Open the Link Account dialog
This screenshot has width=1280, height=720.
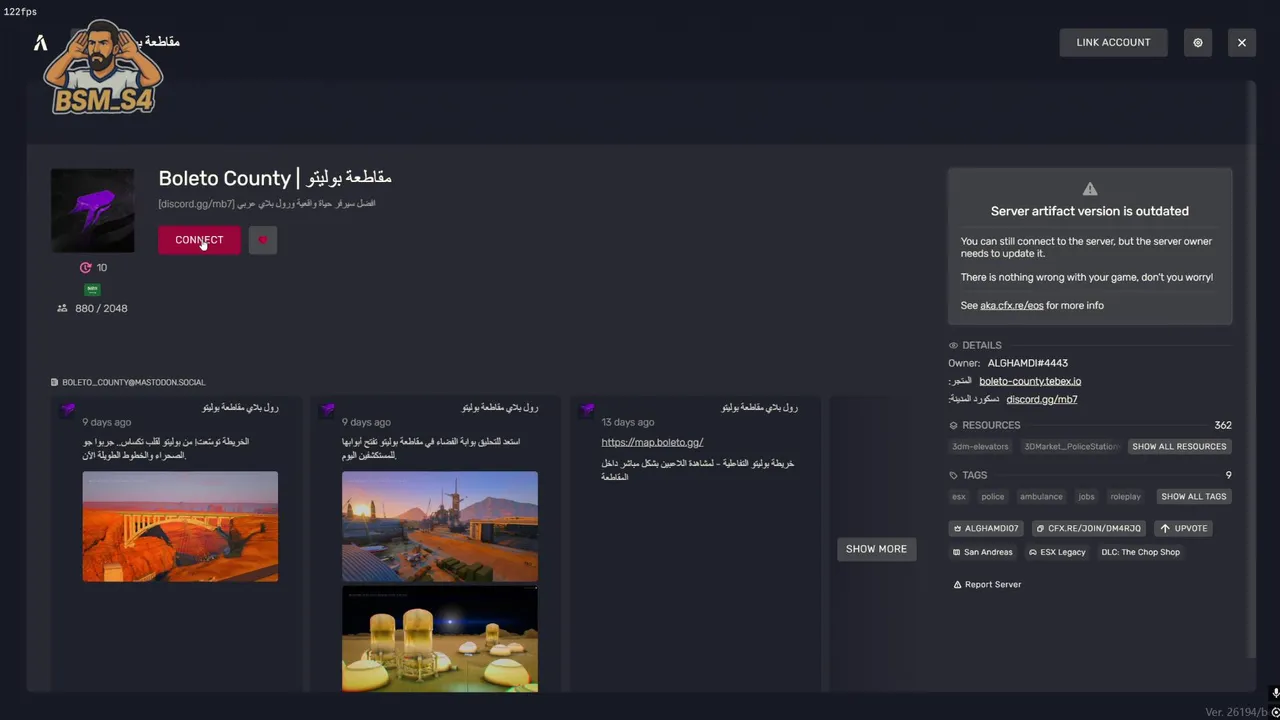point(1113,42)
